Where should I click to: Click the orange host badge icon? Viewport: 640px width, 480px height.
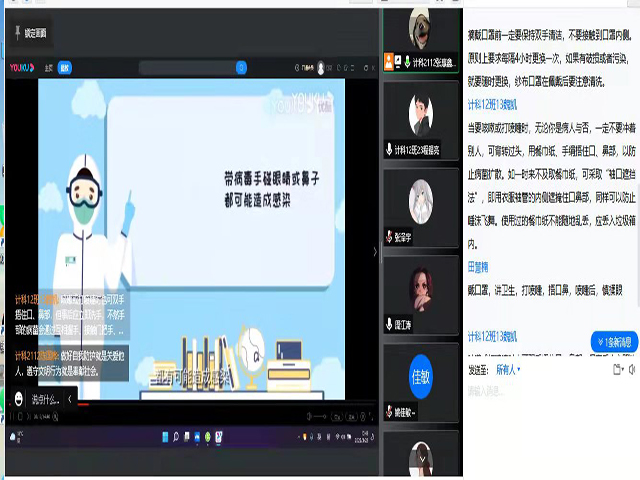coord(389,62)
